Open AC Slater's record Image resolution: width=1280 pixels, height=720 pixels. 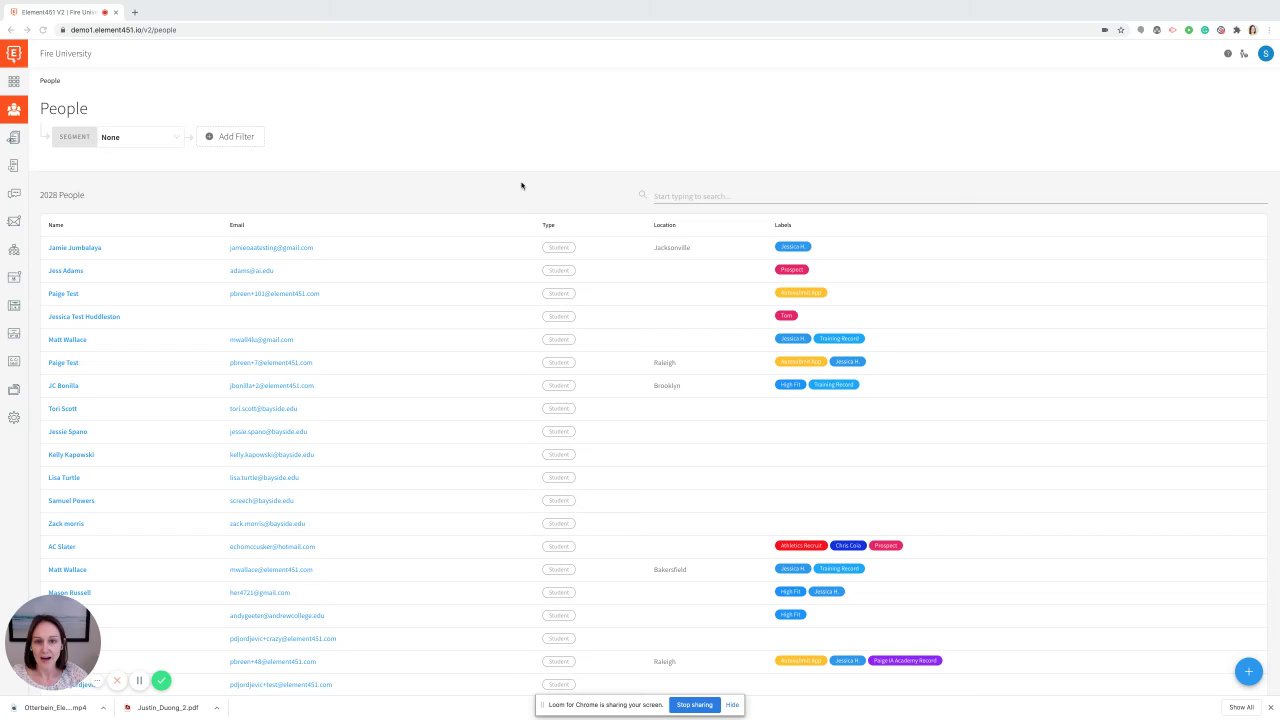[62, 547]
